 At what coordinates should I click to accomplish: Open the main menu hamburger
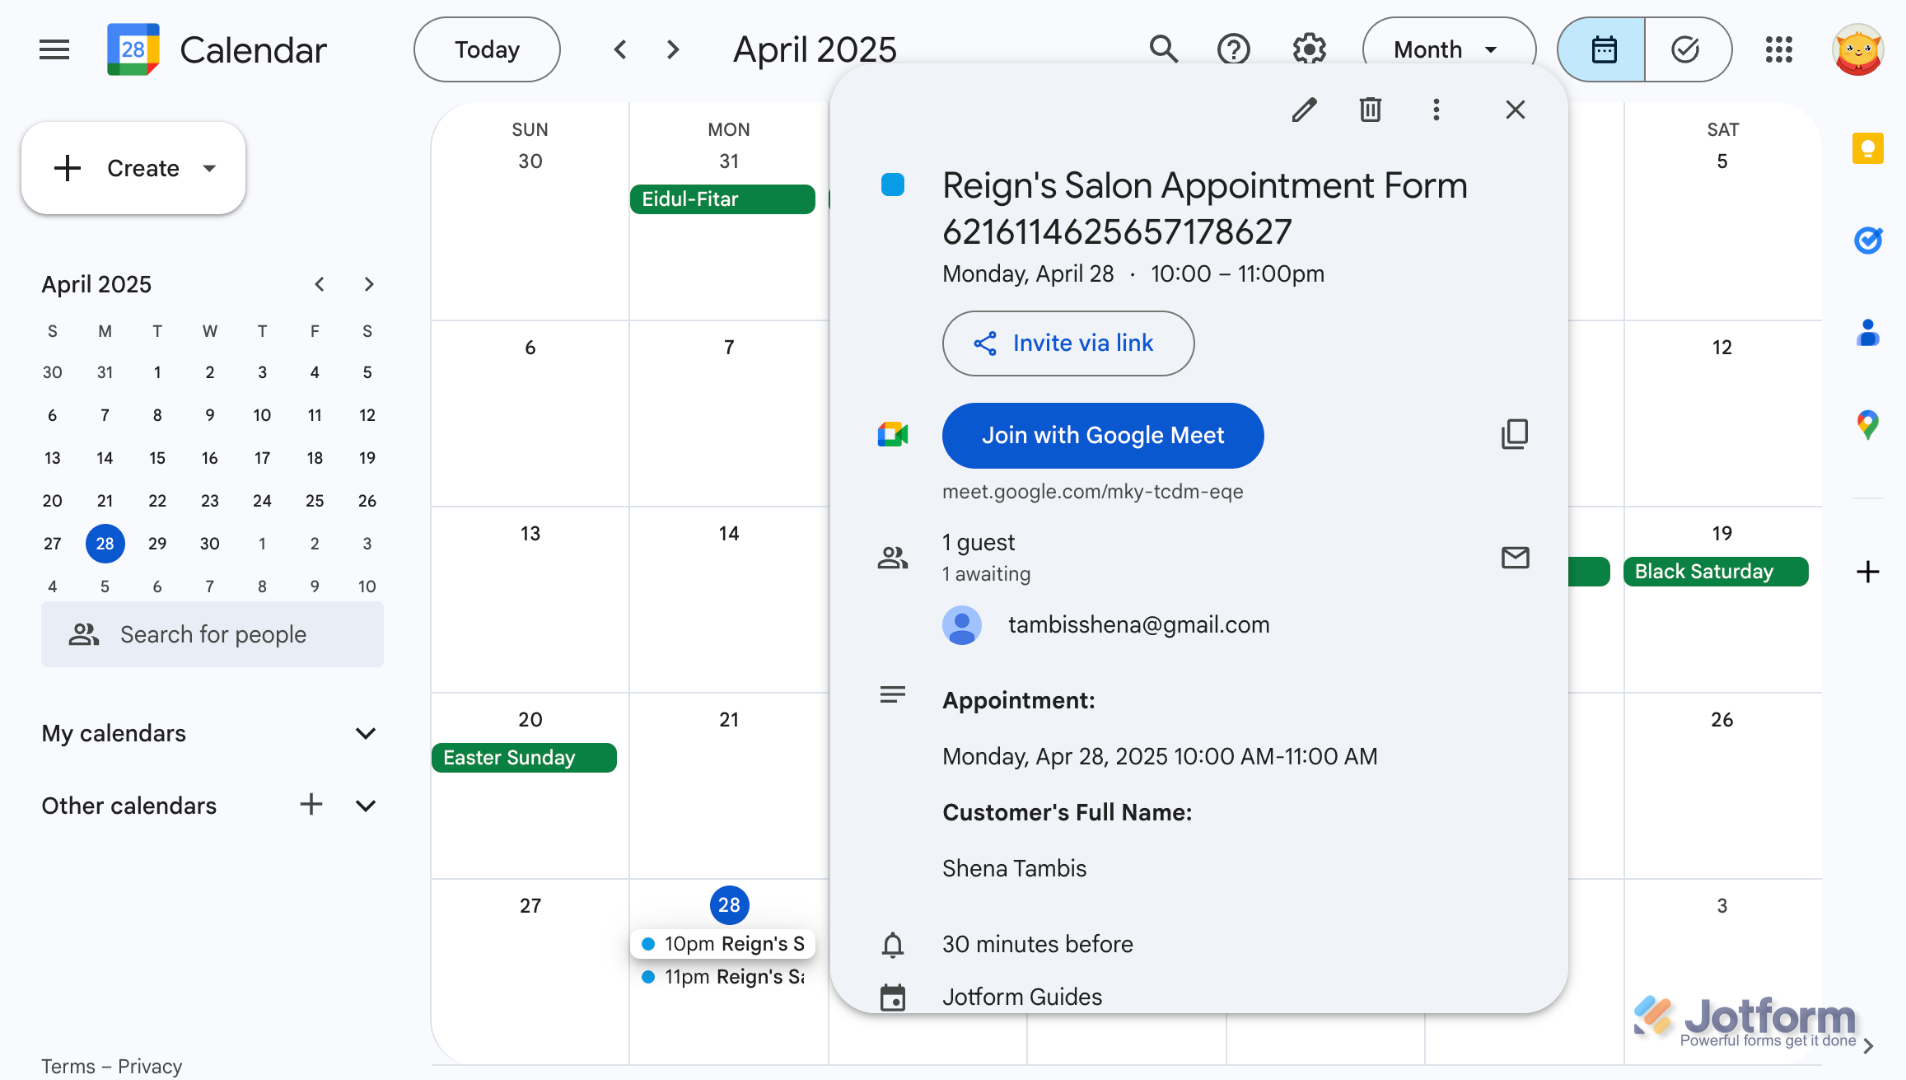tap(54, 49)
